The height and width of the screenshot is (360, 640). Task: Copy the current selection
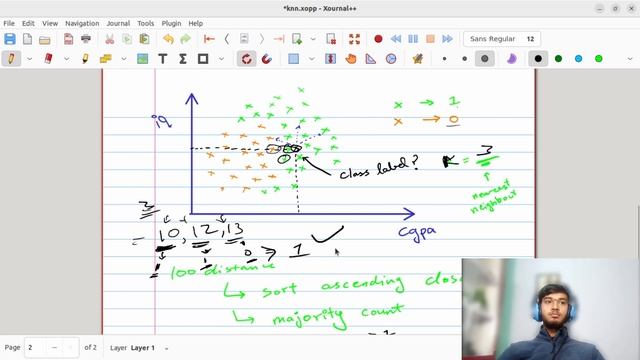pyautogui.click(x=127, y=39)
